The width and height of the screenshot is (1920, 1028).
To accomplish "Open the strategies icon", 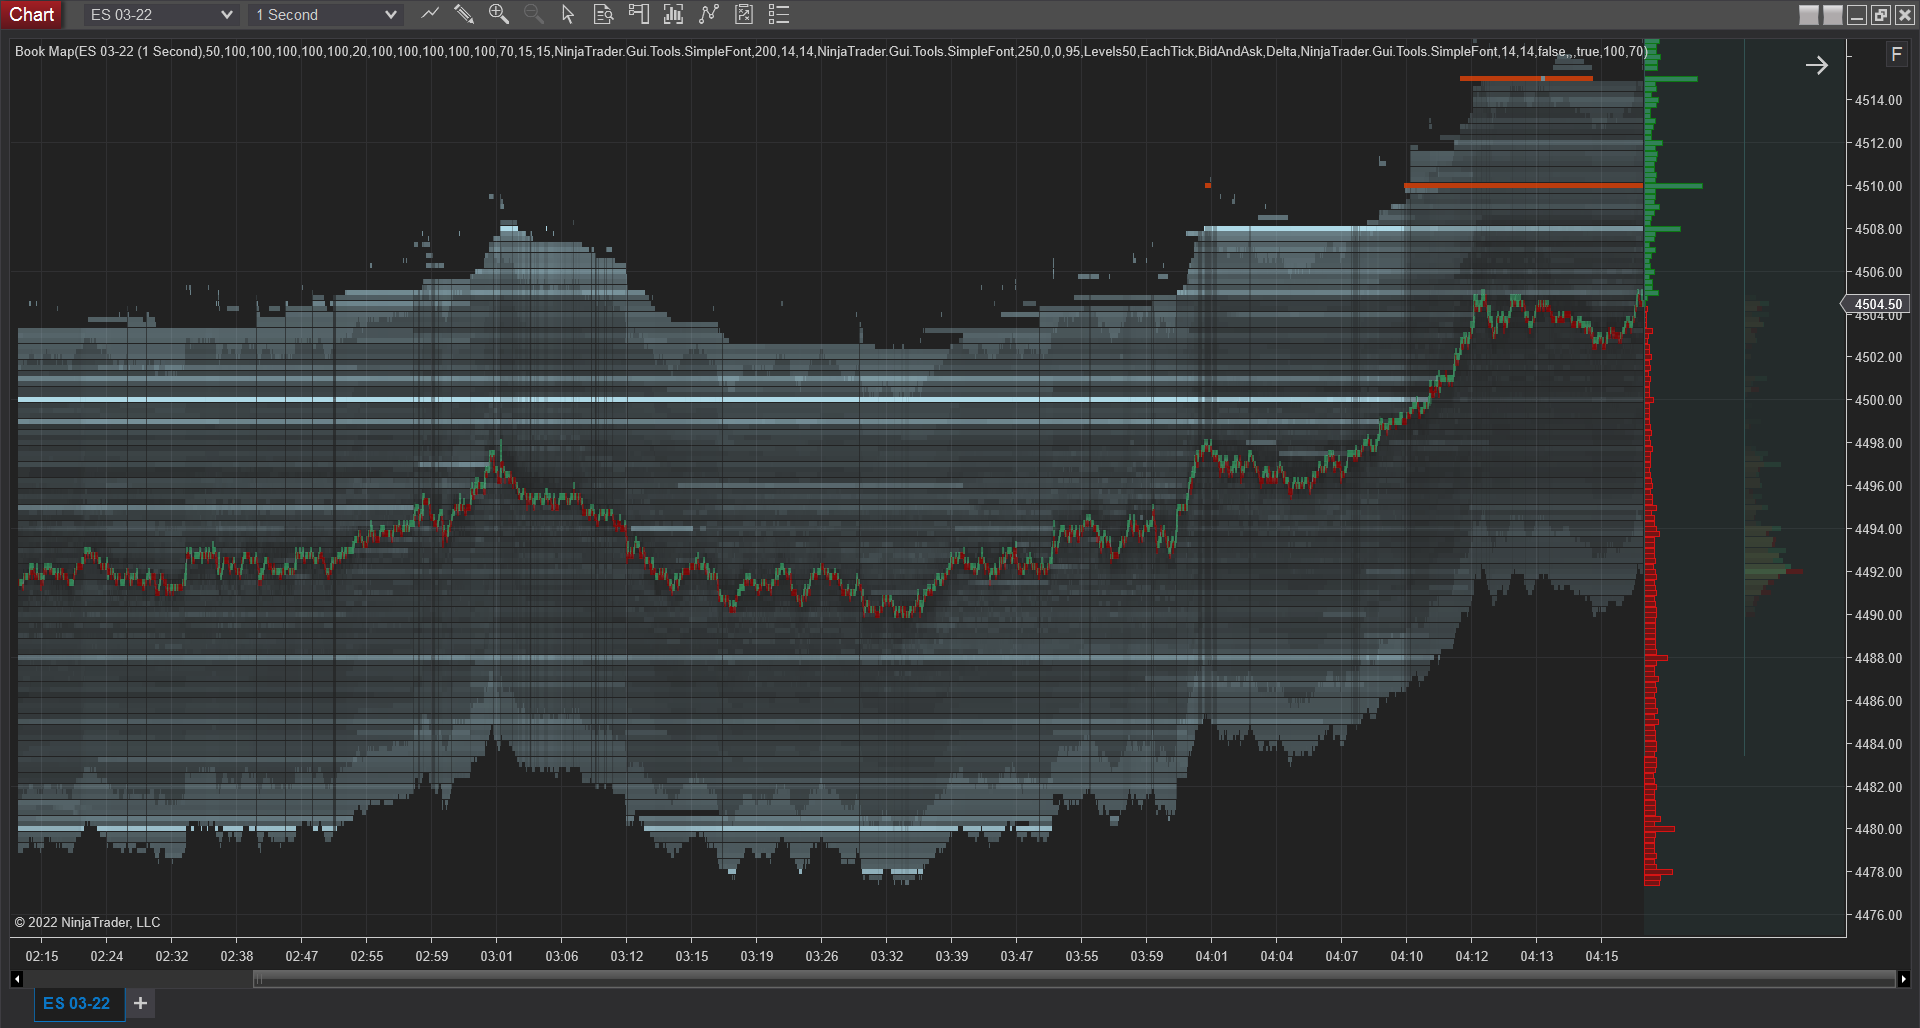I will (x=743, y=14).
